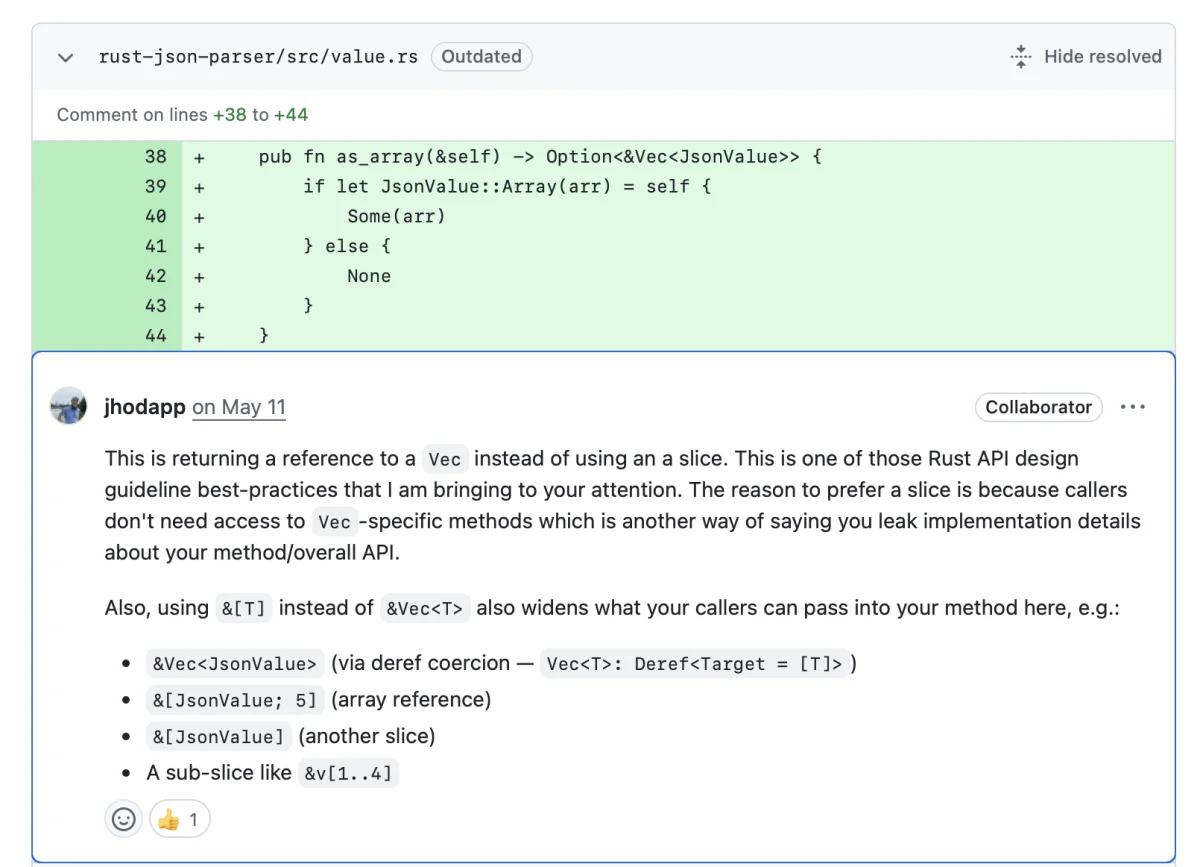Click 'pub fn as_array(&self)' code line

540,157
